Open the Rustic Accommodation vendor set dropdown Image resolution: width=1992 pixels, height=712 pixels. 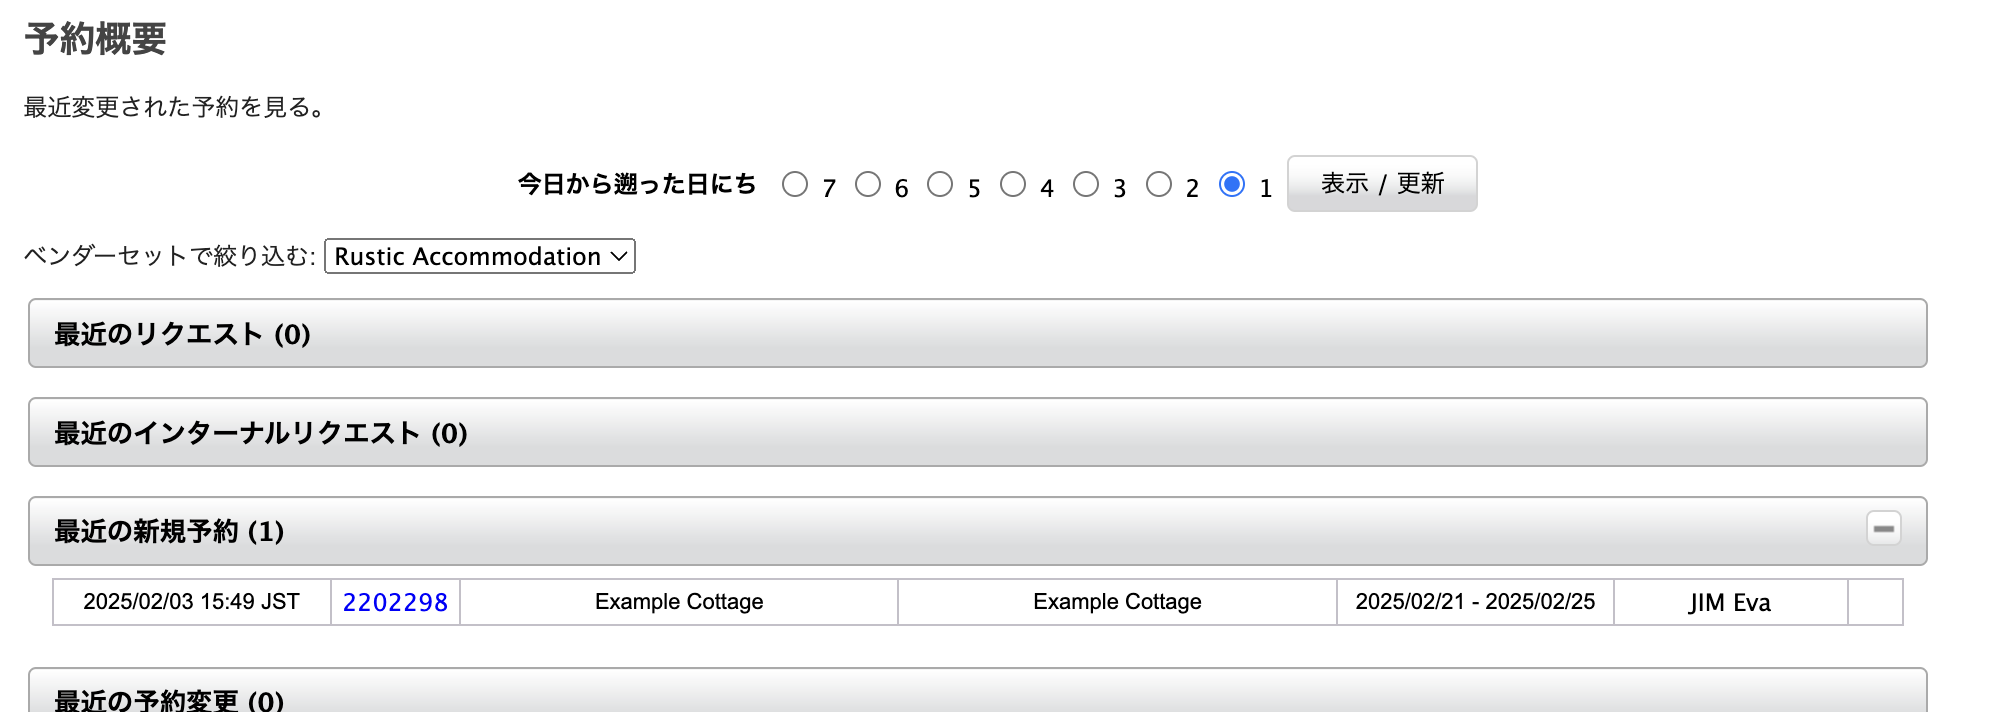480,256
